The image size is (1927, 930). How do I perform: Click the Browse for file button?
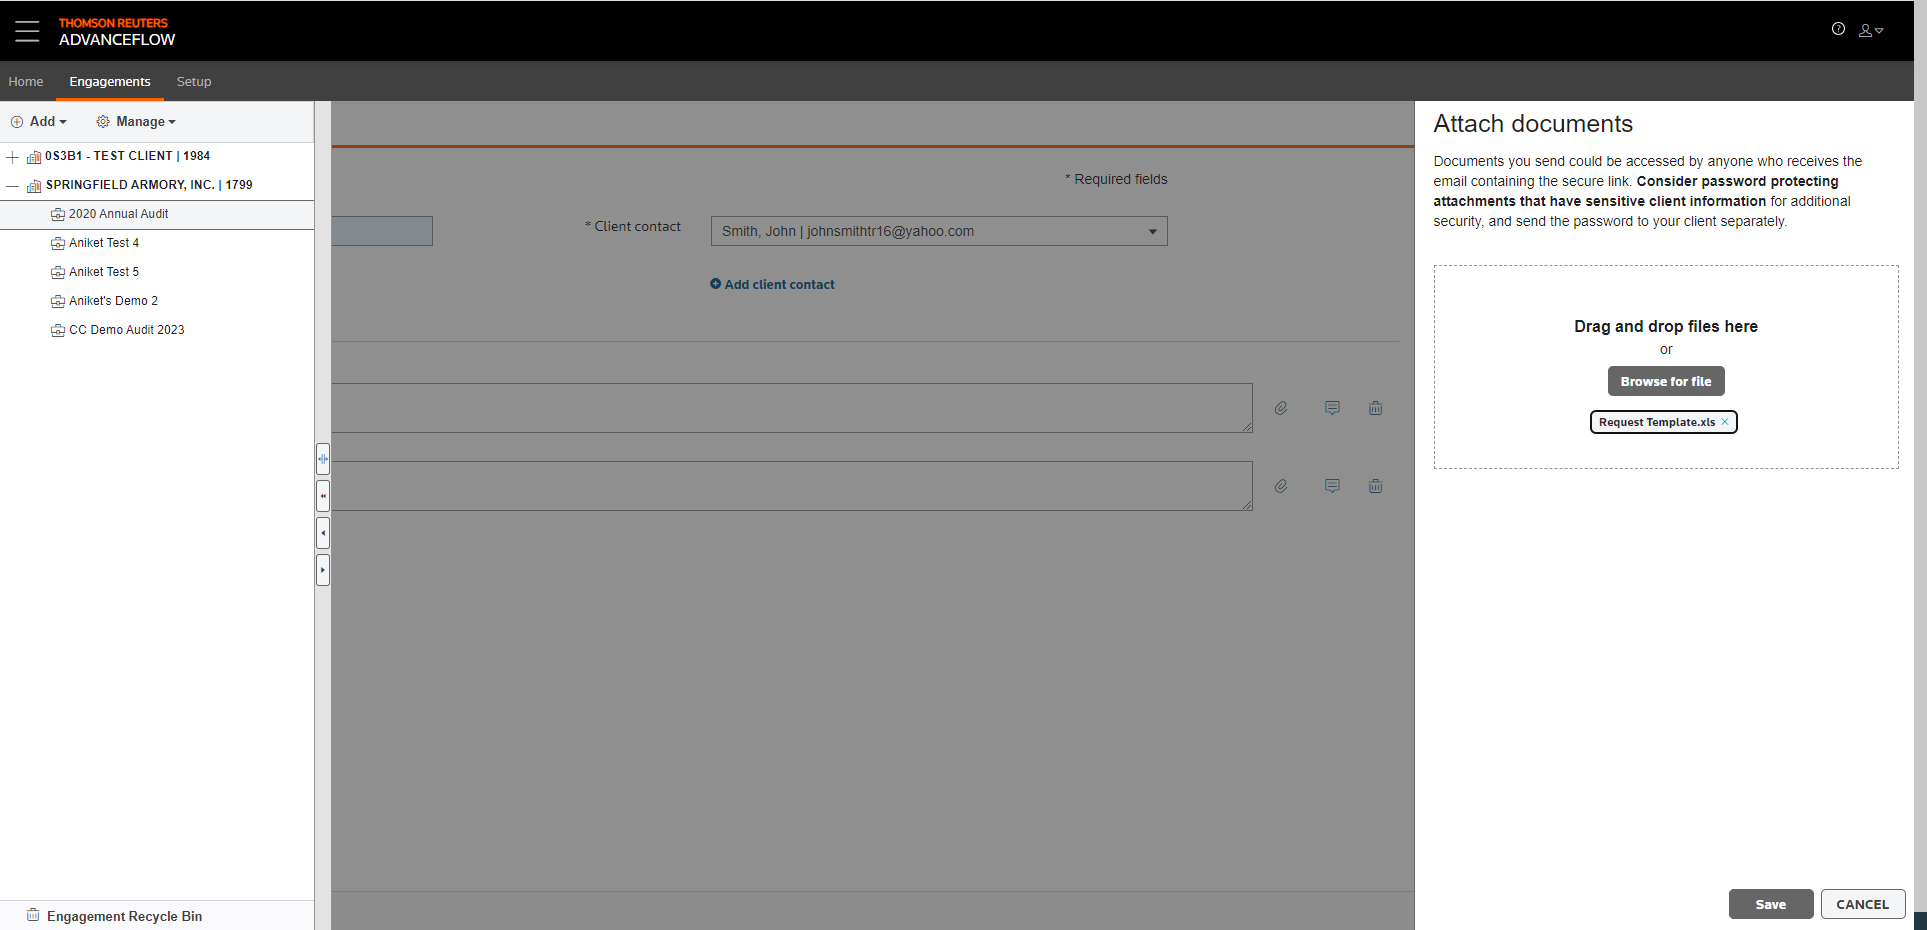point(1665,382)
